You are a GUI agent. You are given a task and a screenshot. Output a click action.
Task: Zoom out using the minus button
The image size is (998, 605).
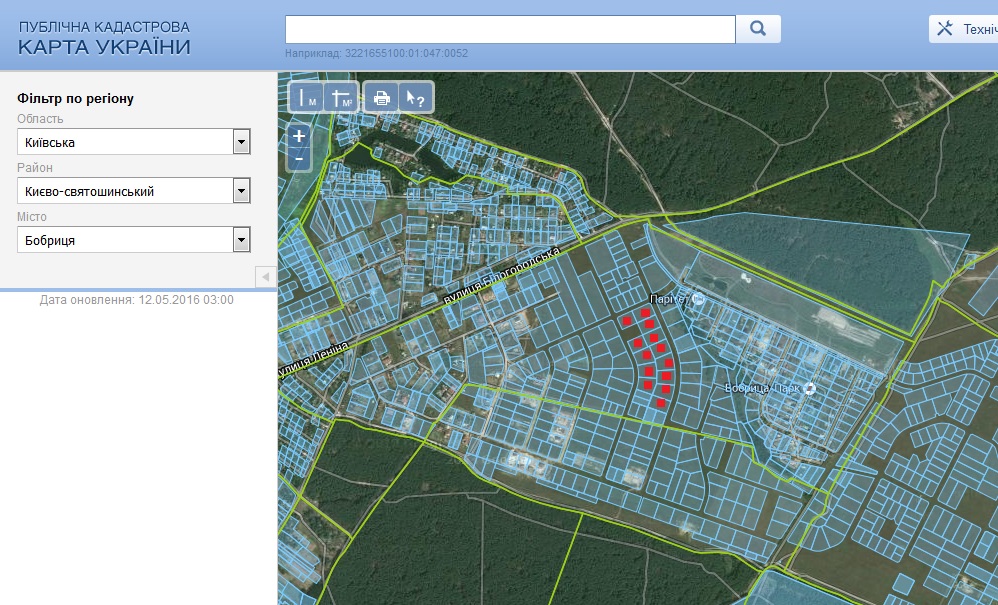(299, 159)
